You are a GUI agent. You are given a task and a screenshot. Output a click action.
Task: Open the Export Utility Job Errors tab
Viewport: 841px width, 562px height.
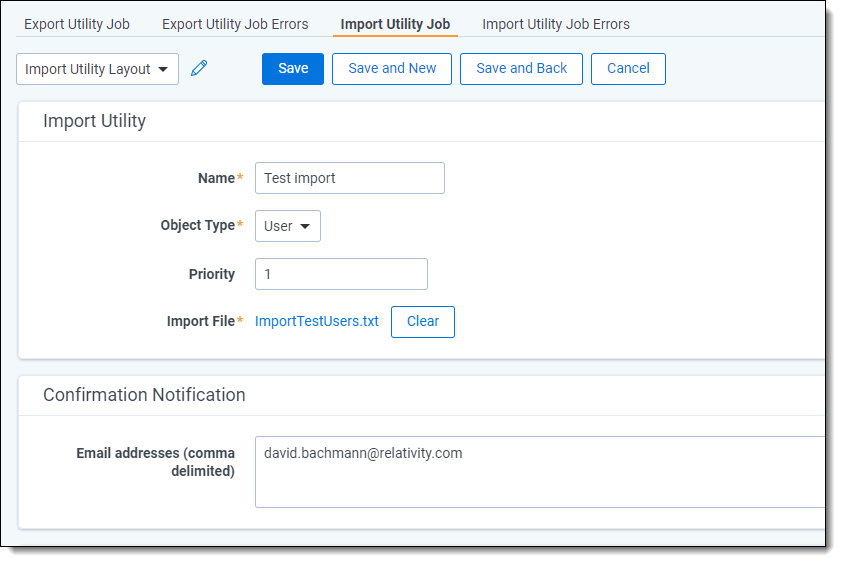click(235, 24)
